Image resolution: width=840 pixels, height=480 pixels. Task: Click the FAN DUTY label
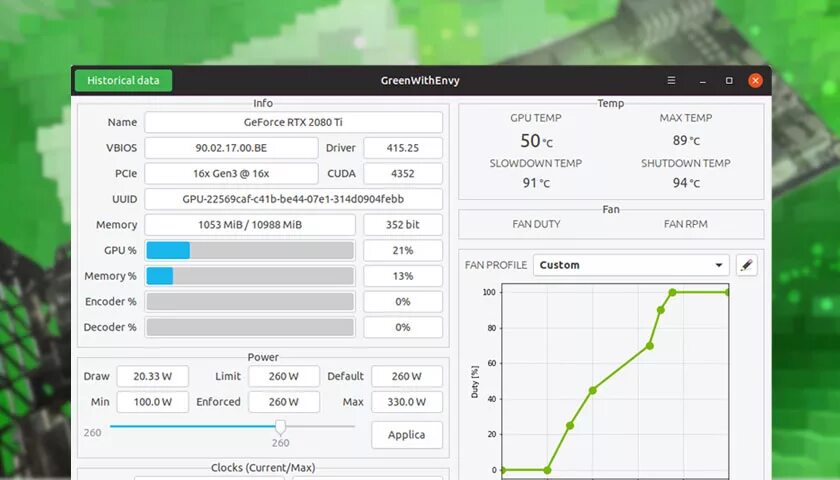[536, 224]
